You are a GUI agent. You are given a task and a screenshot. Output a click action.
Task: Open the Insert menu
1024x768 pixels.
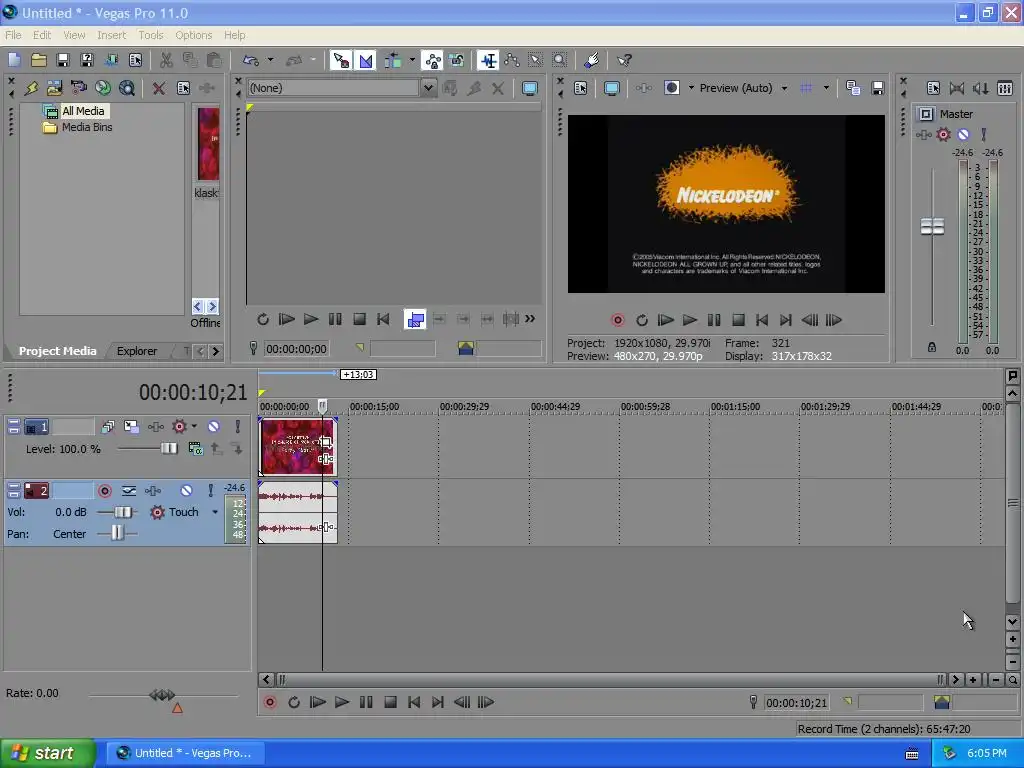pos(112,35)
